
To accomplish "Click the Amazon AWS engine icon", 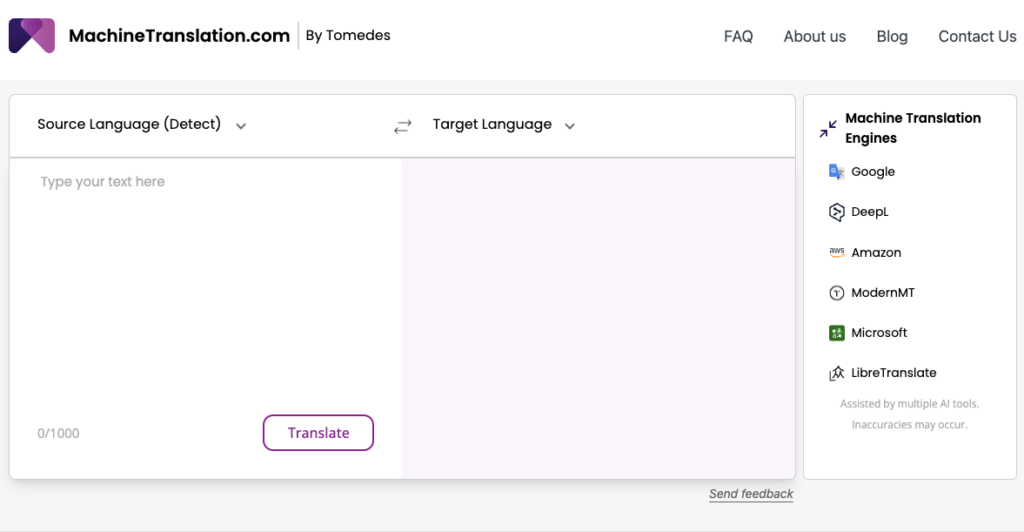I will click(837, 253).
